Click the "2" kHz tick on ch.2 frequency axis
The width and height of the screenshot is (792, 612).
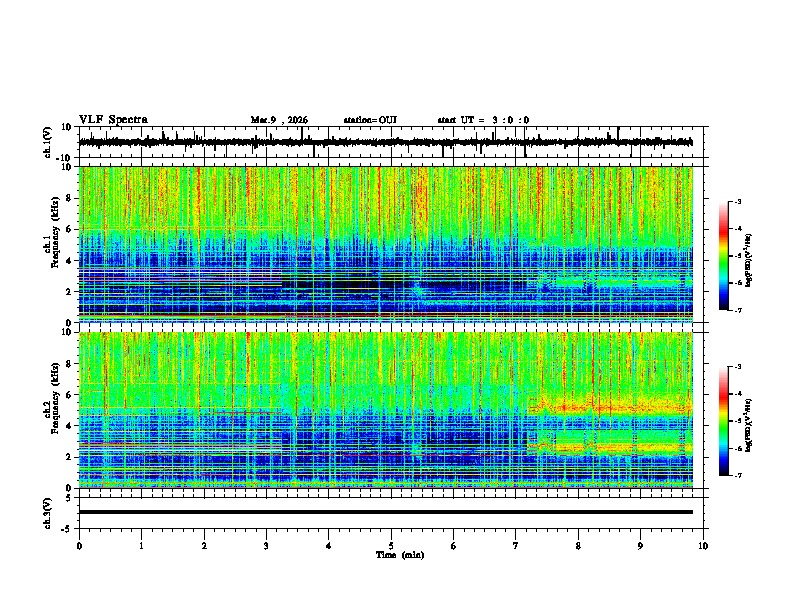69,457
